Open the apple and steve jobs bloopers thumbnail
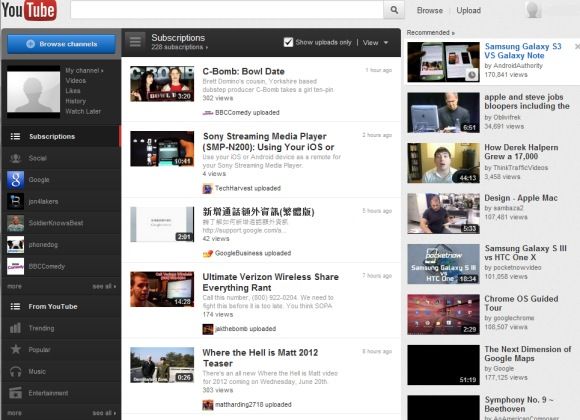Image resolution: width=580 pixels, height=420 pixels. point(444,112)
